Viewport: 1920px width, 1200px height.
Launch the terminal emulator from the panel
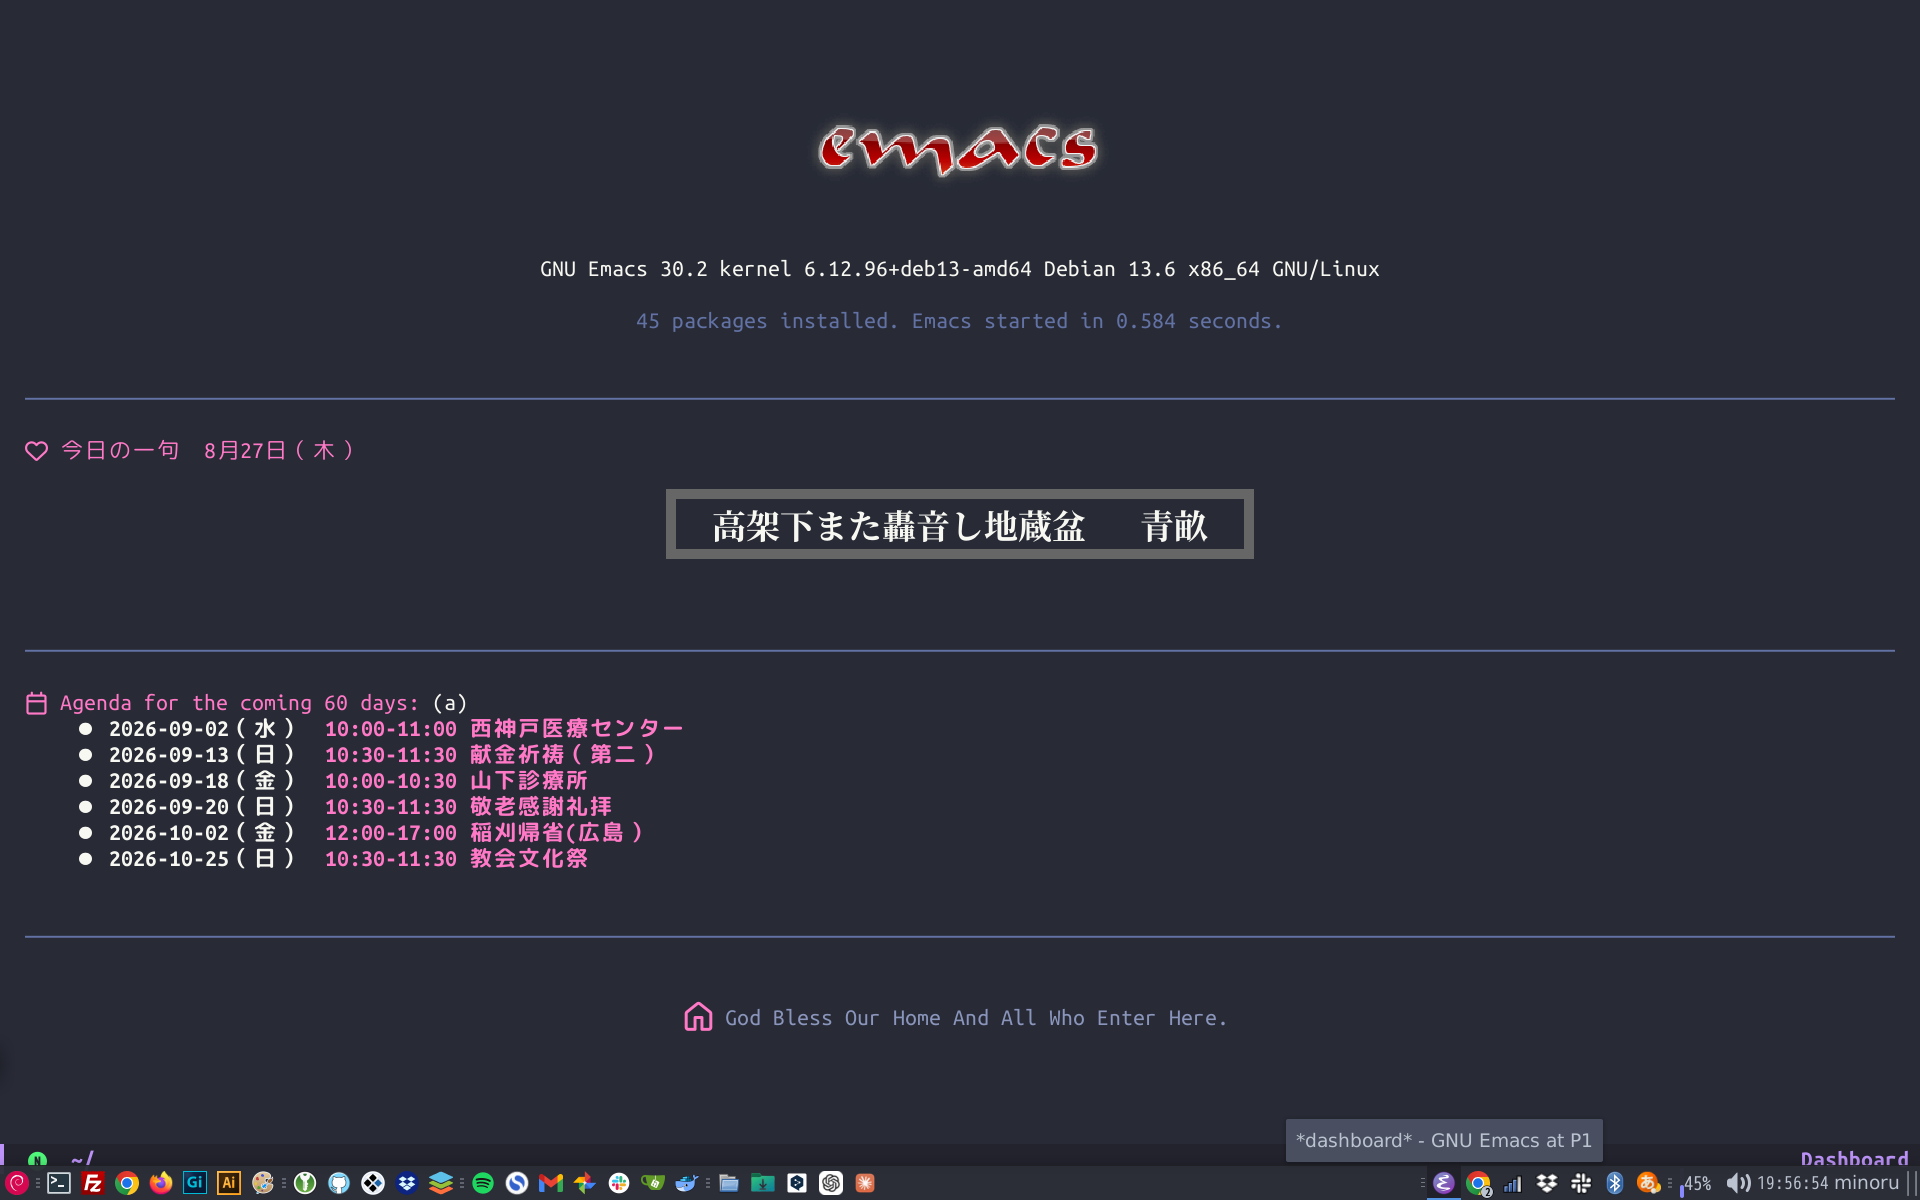point(59,1183)
